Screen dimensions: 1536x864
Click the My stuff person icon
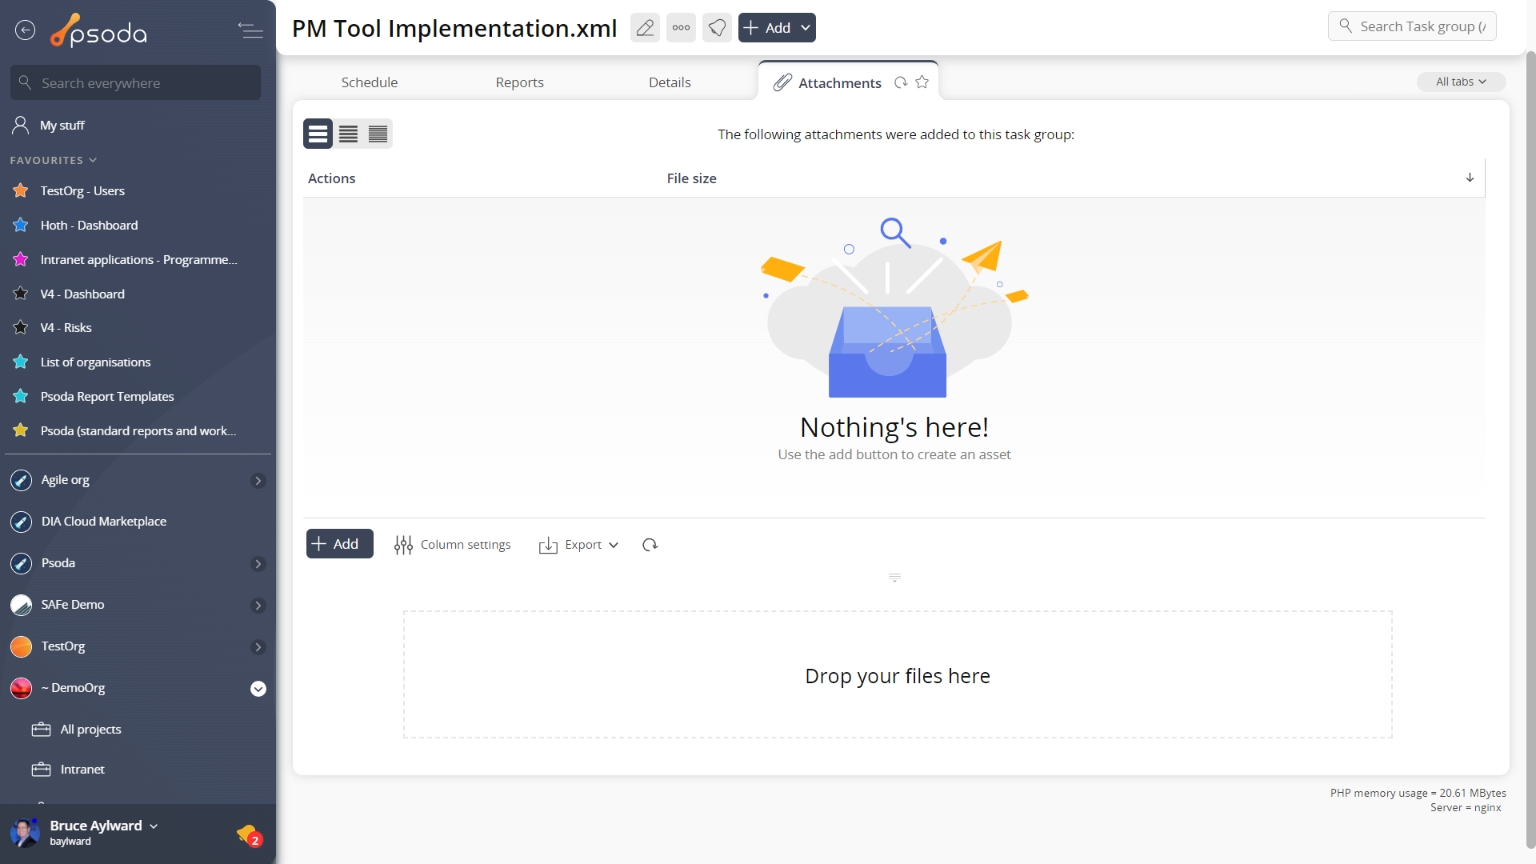20,125
